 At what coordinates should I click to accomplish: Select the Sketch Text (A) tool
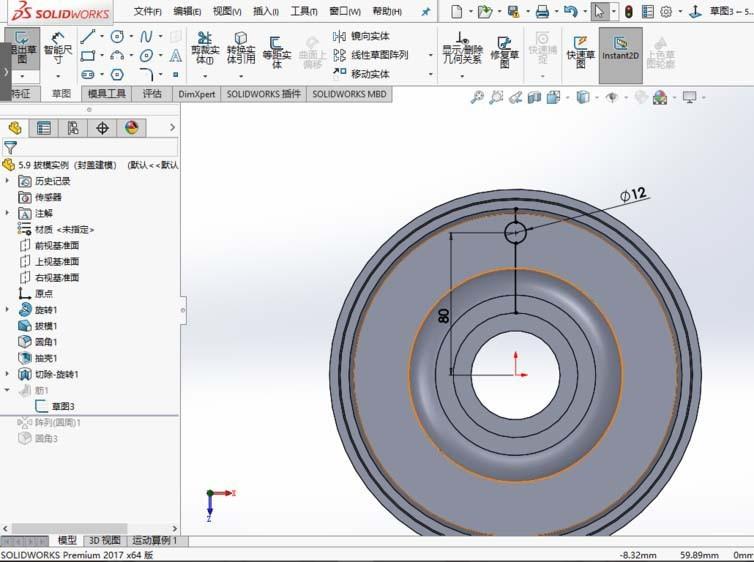pyautogui.click(x=176, y=56)
